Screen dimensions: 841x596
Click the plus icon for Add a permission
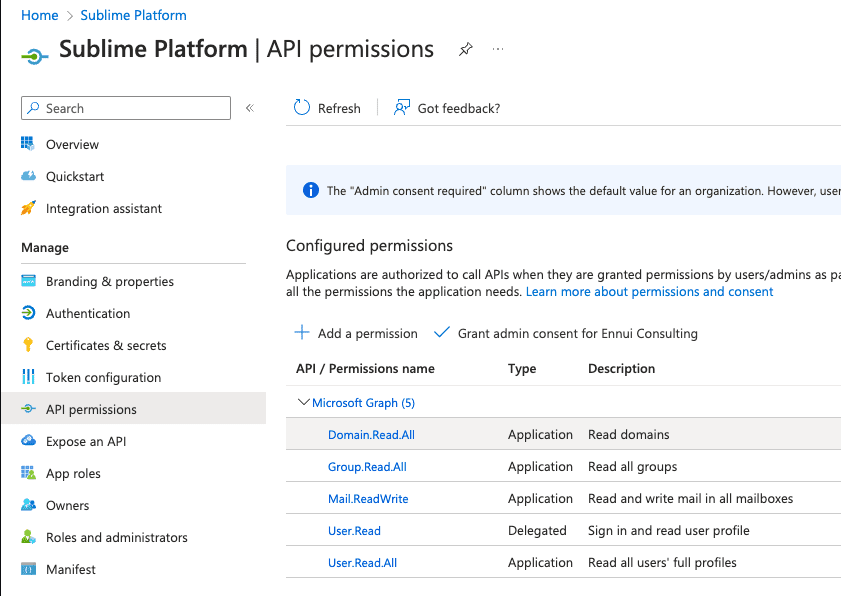coord(302,333)
